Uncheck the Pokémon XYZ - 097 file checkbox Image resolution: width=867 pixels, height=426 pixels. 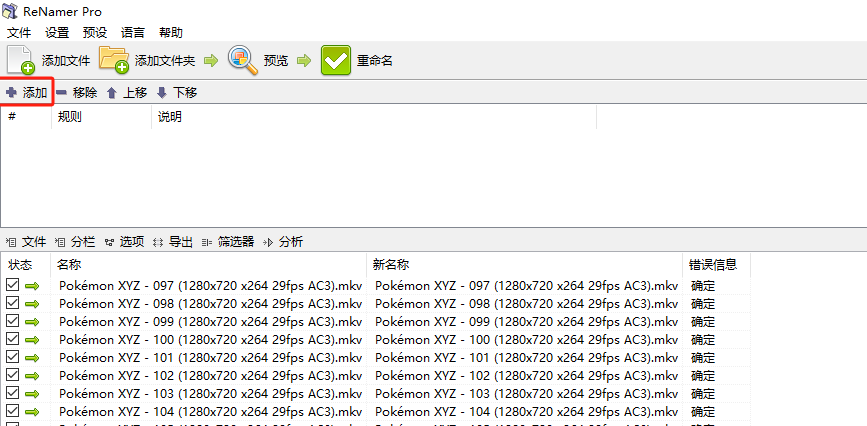(x=12, y=285)
